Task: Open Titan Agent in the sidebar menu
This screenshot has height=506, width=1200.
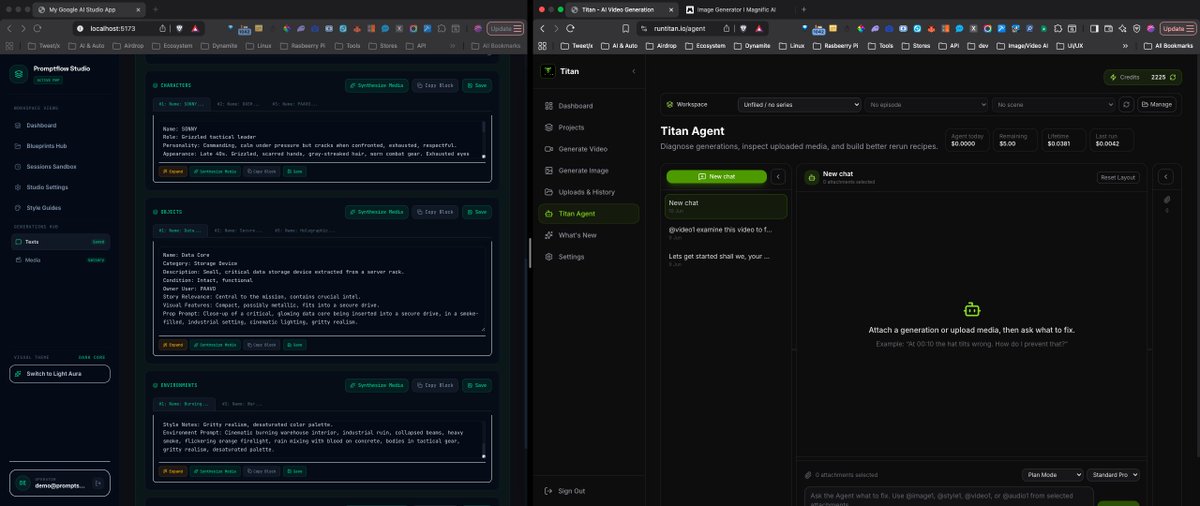Action: [588, 213]
